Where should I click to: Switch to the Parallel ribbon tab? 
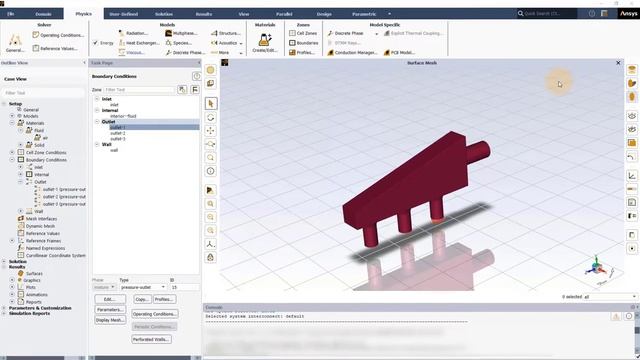284,14
